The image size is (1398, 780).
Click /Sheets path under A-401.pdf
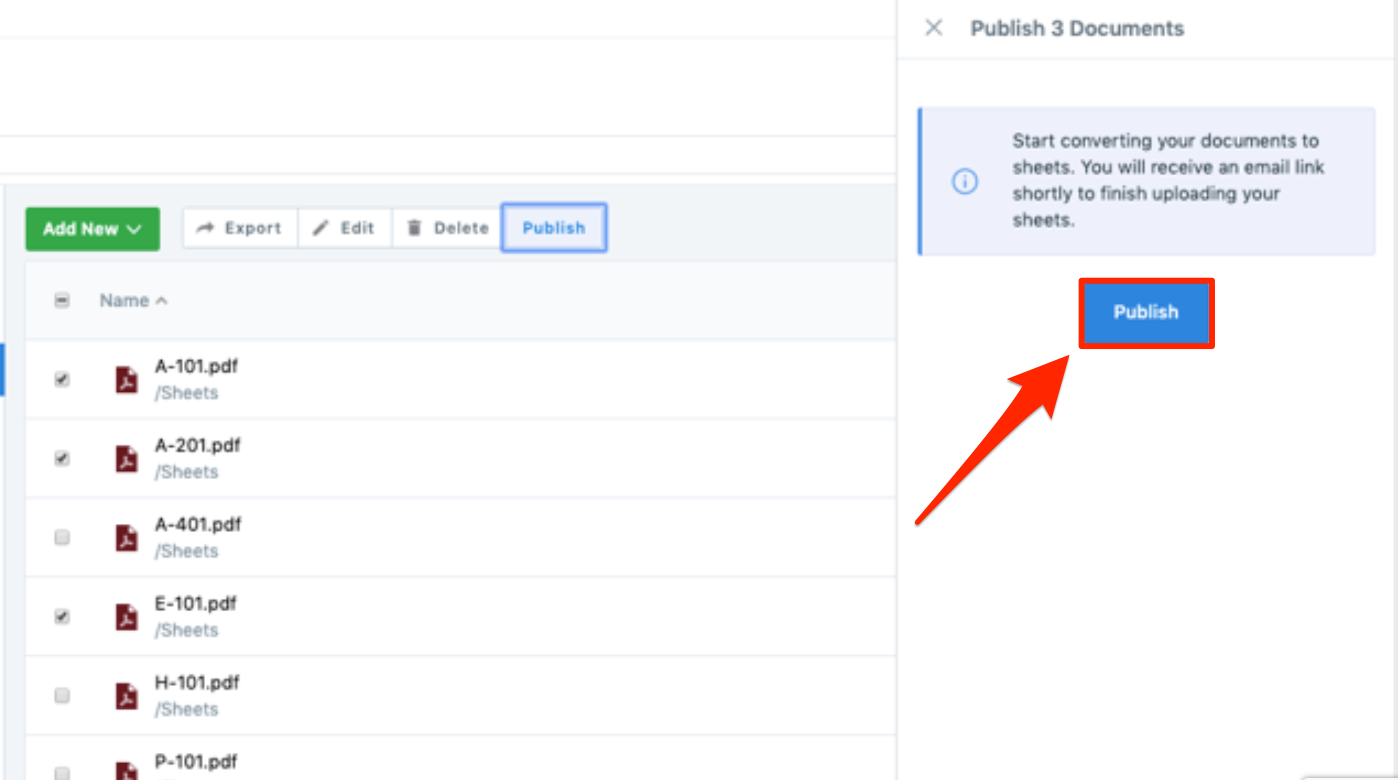(186, 551)
